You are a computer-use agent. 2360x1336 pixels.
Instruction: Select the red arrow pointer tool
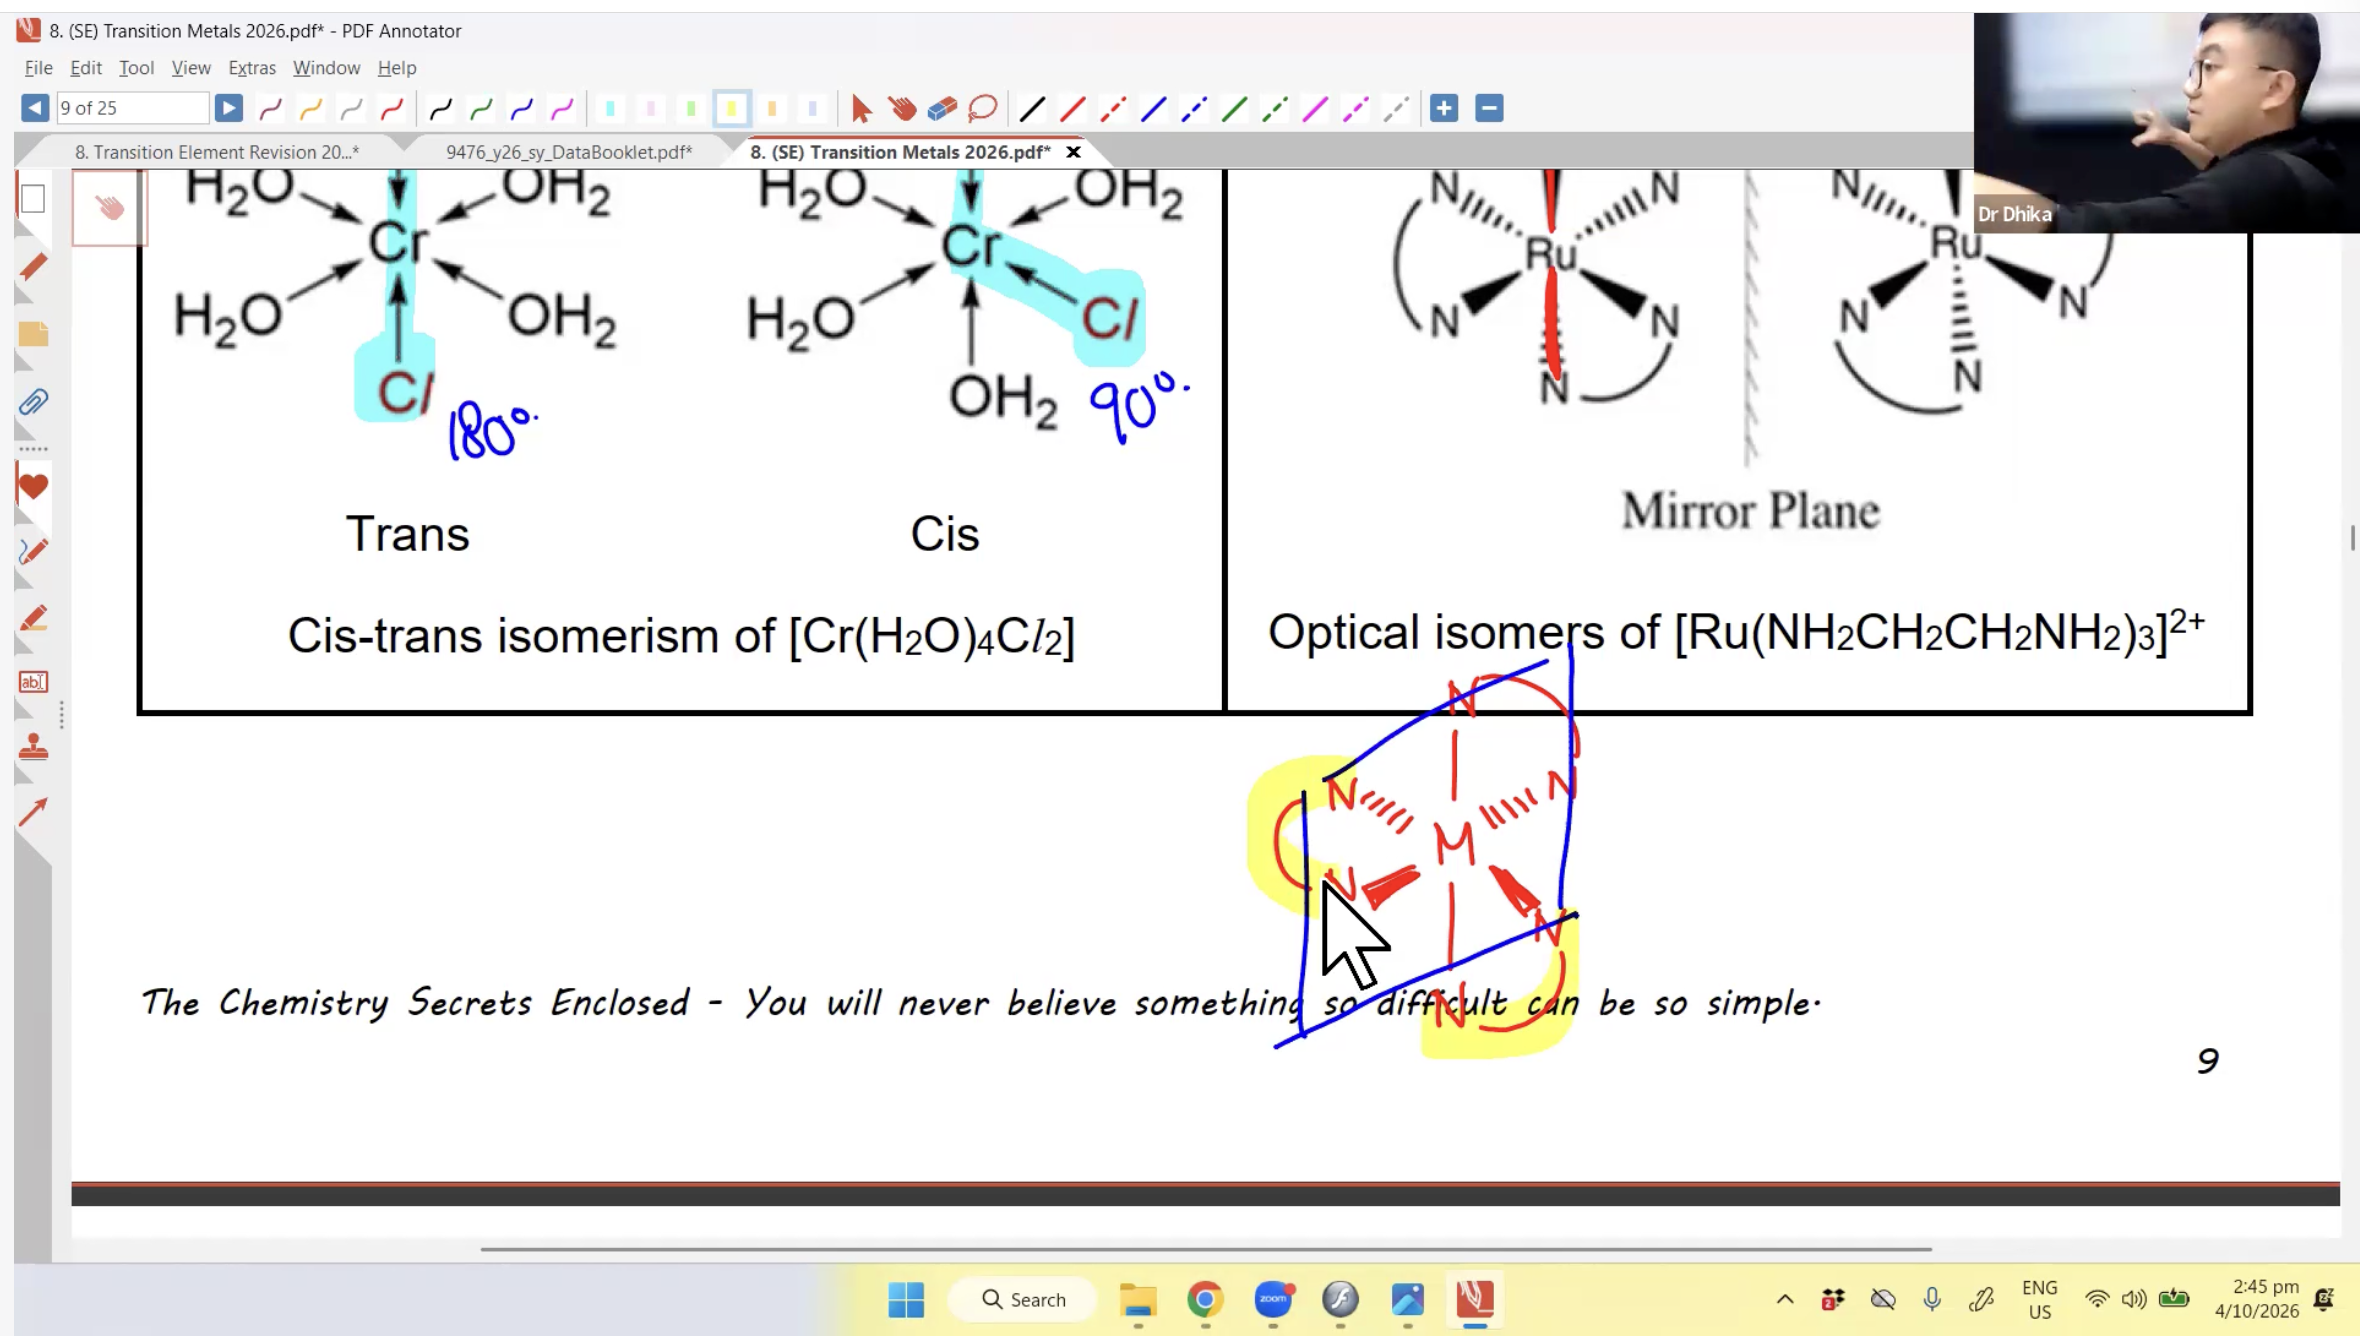point(861,108)
